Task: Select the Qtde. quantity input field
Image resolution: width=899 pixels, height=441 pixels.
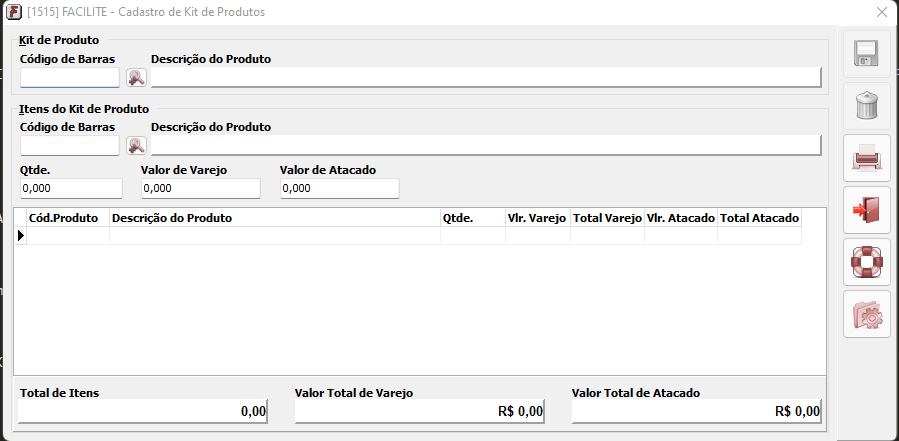Action: [70, 188]
